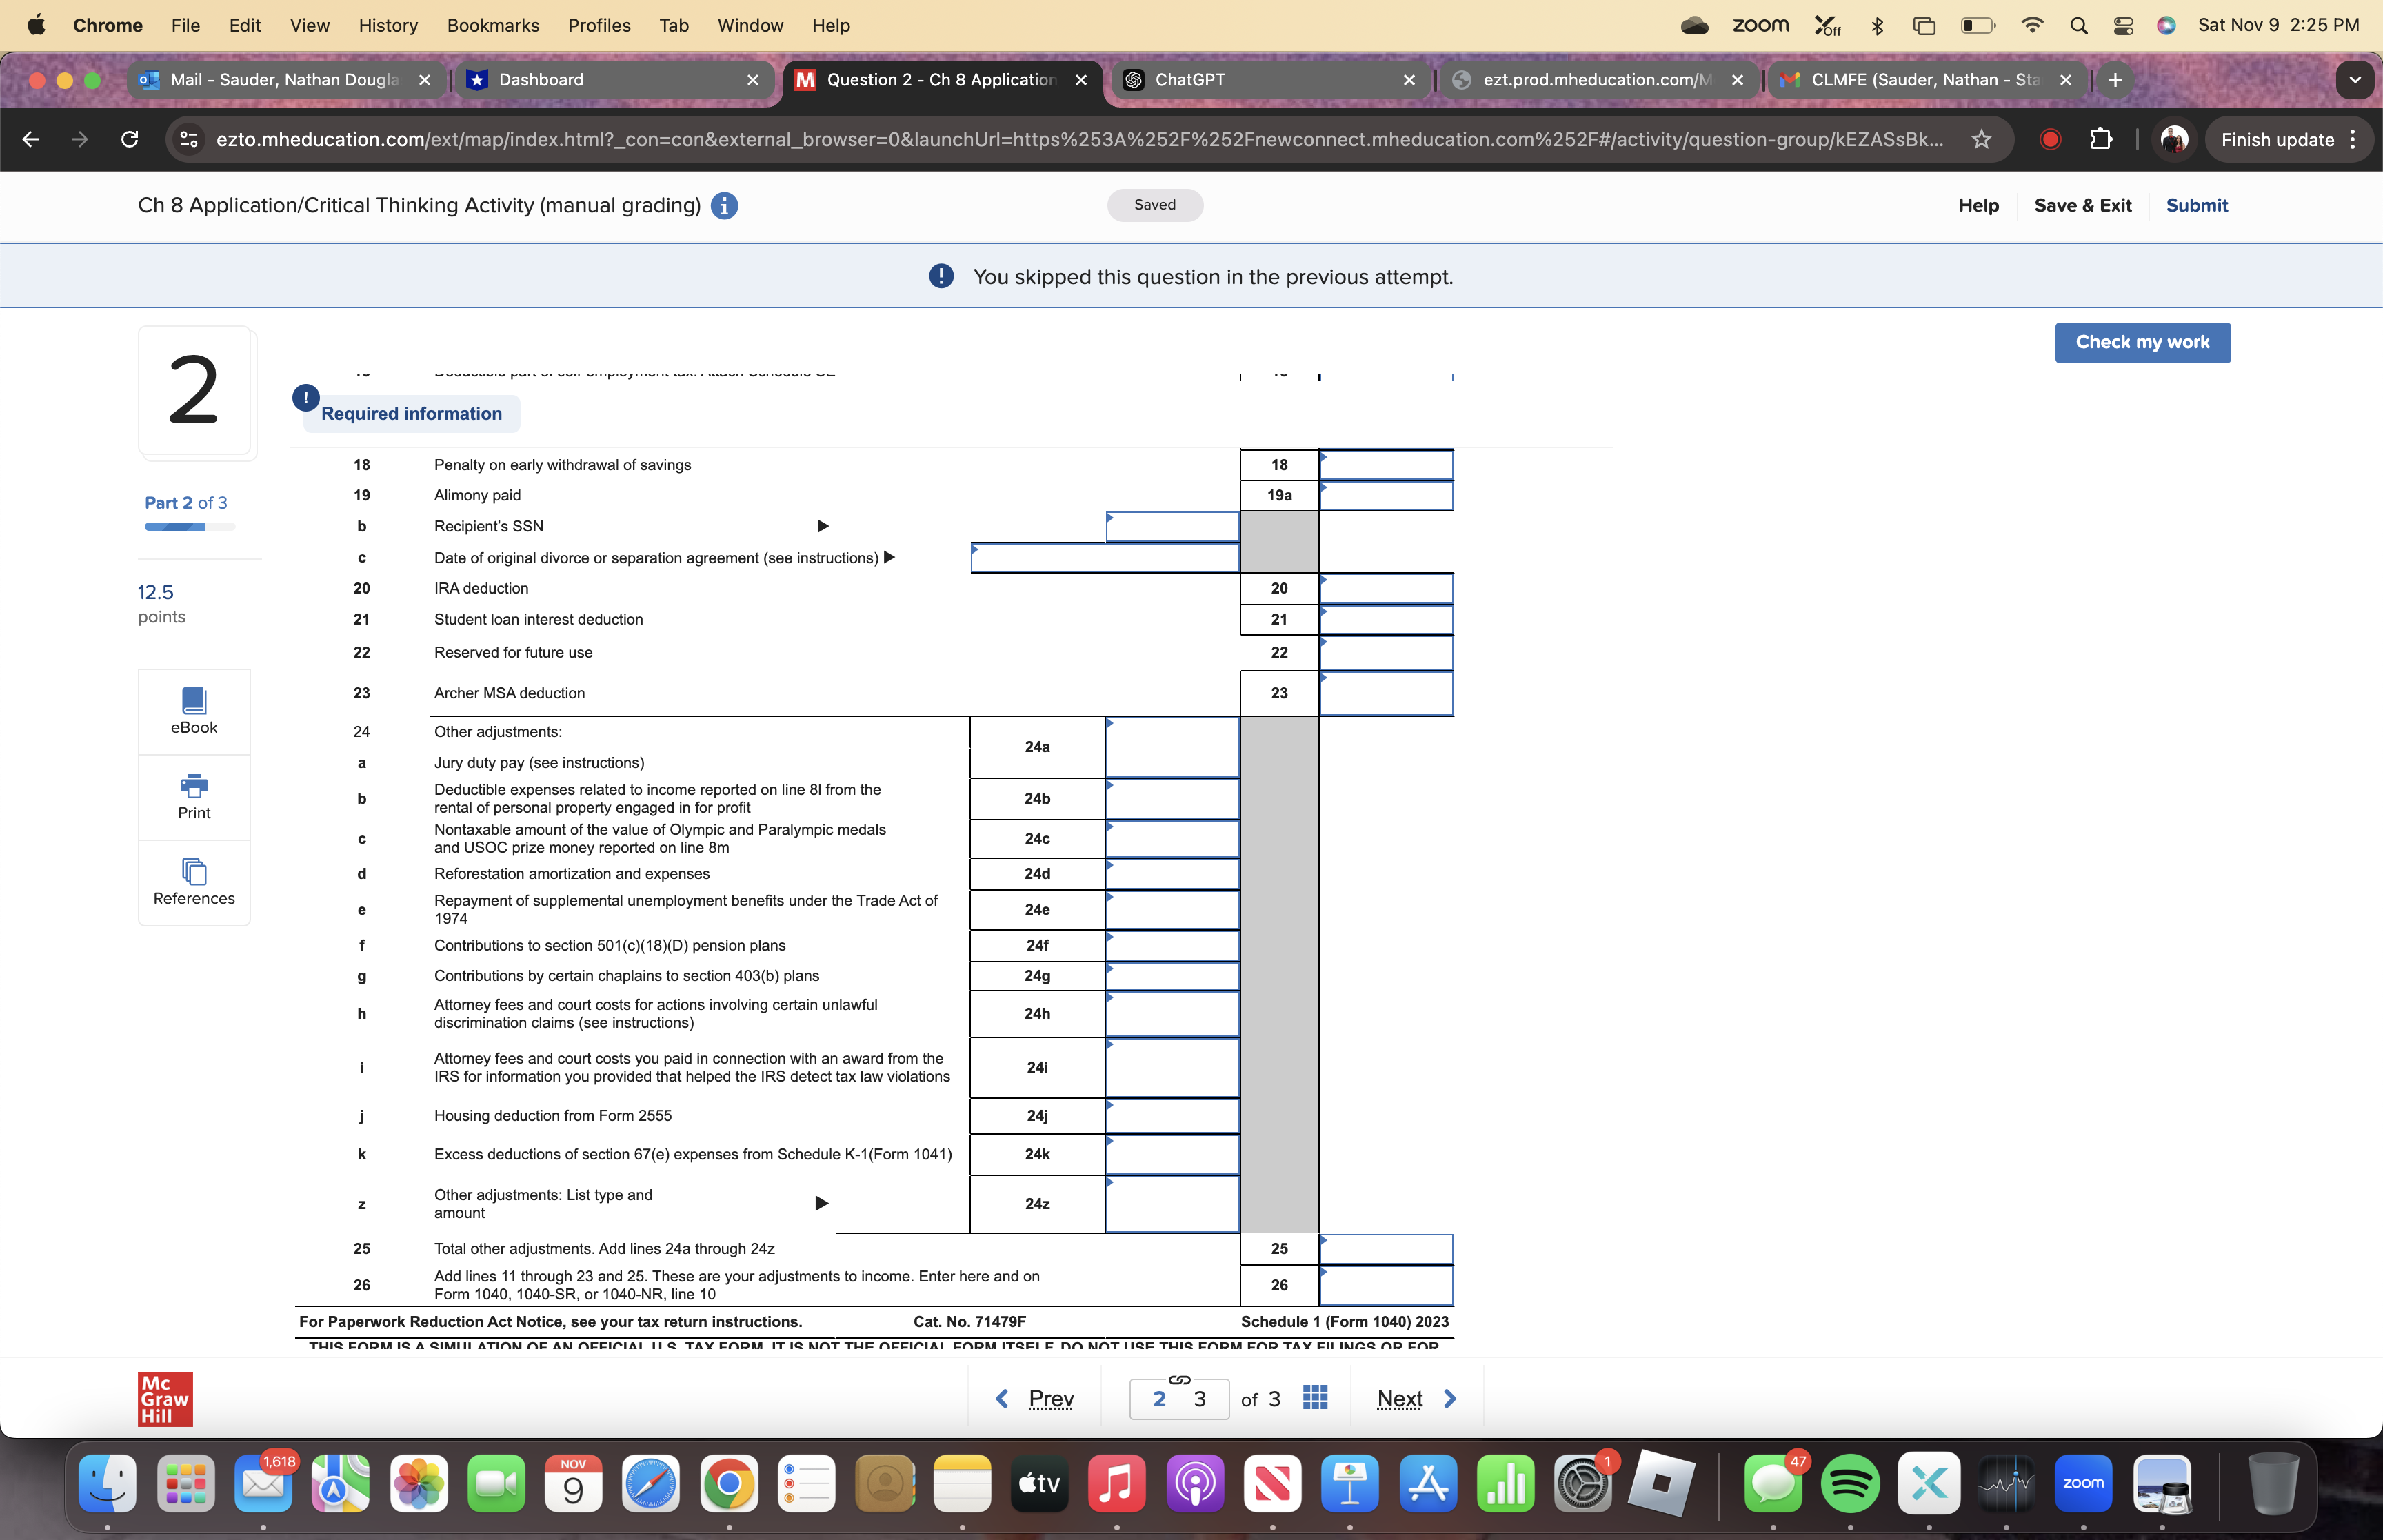Click the Submit button
The image size is (2383, 1540).
pyautogui.click(x=2197, y=205)
